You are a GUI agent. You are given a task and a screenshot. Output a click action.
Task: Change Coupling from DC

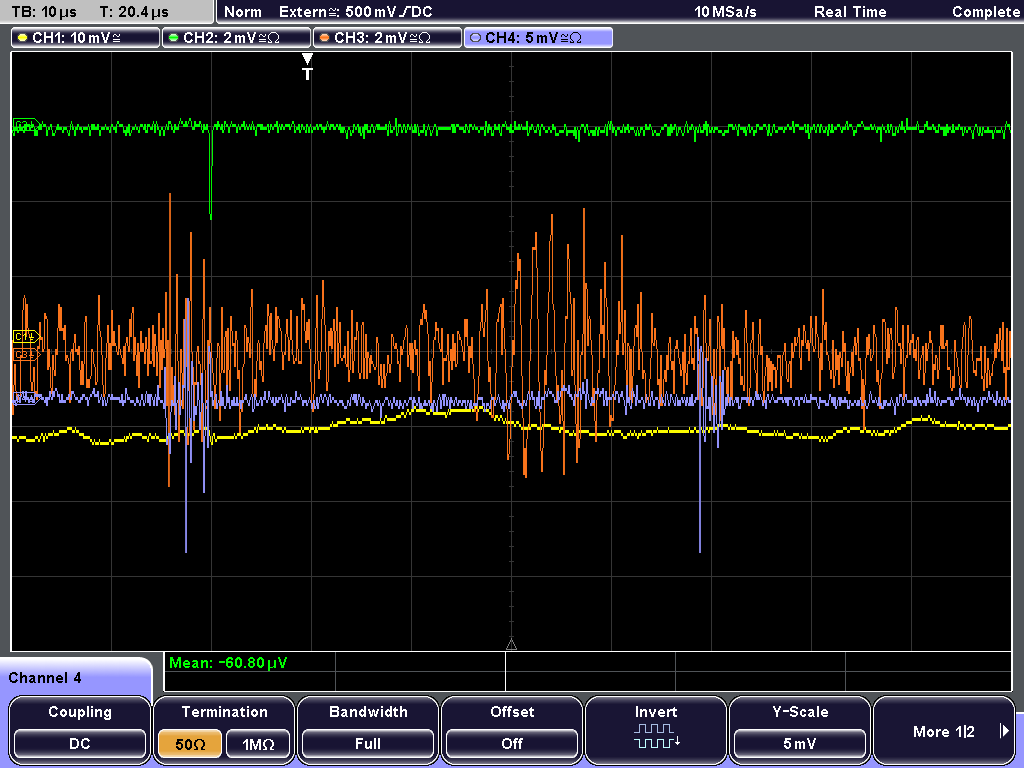(80, 729)
